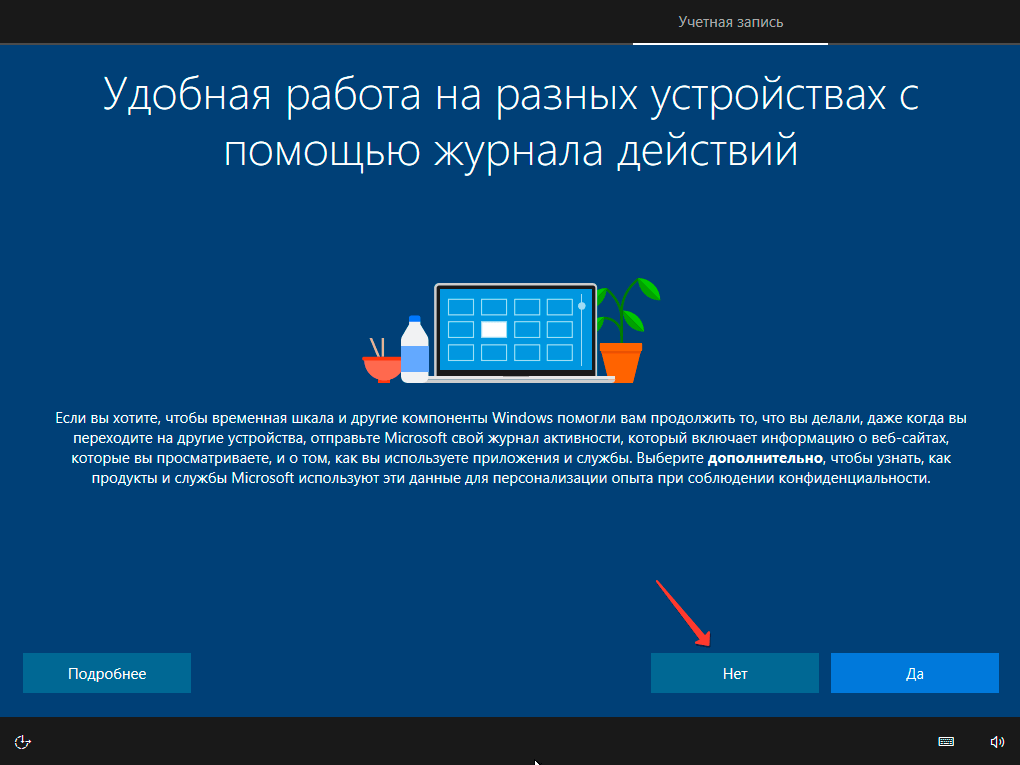The height and width of the screenshot is (765, 1020).
Task: Click the bold word дополнительно
Action: [x=765, y=458]
